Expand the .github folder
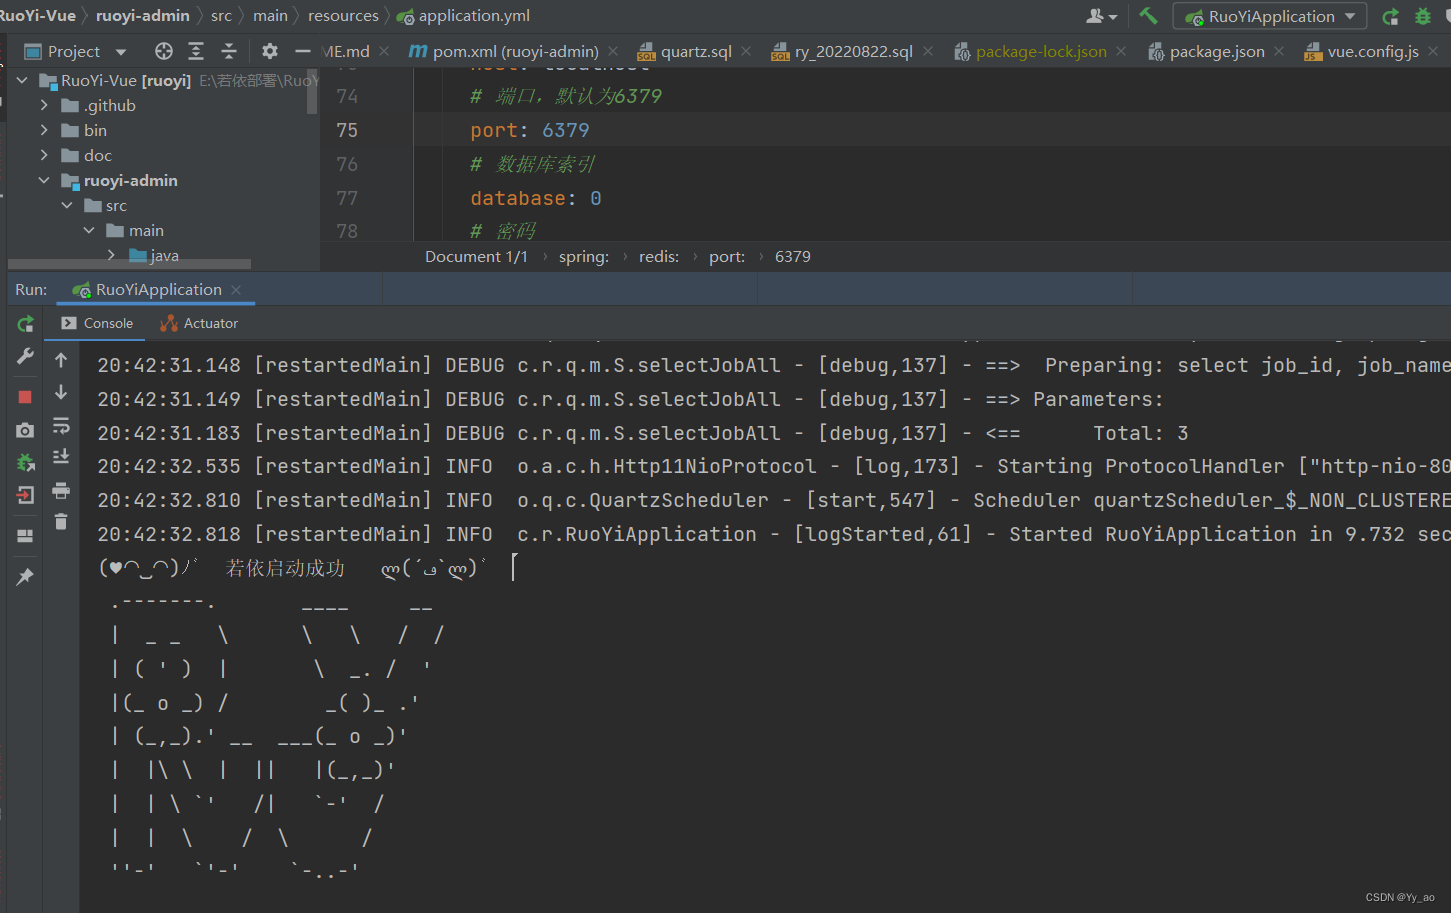 (44, 105)
